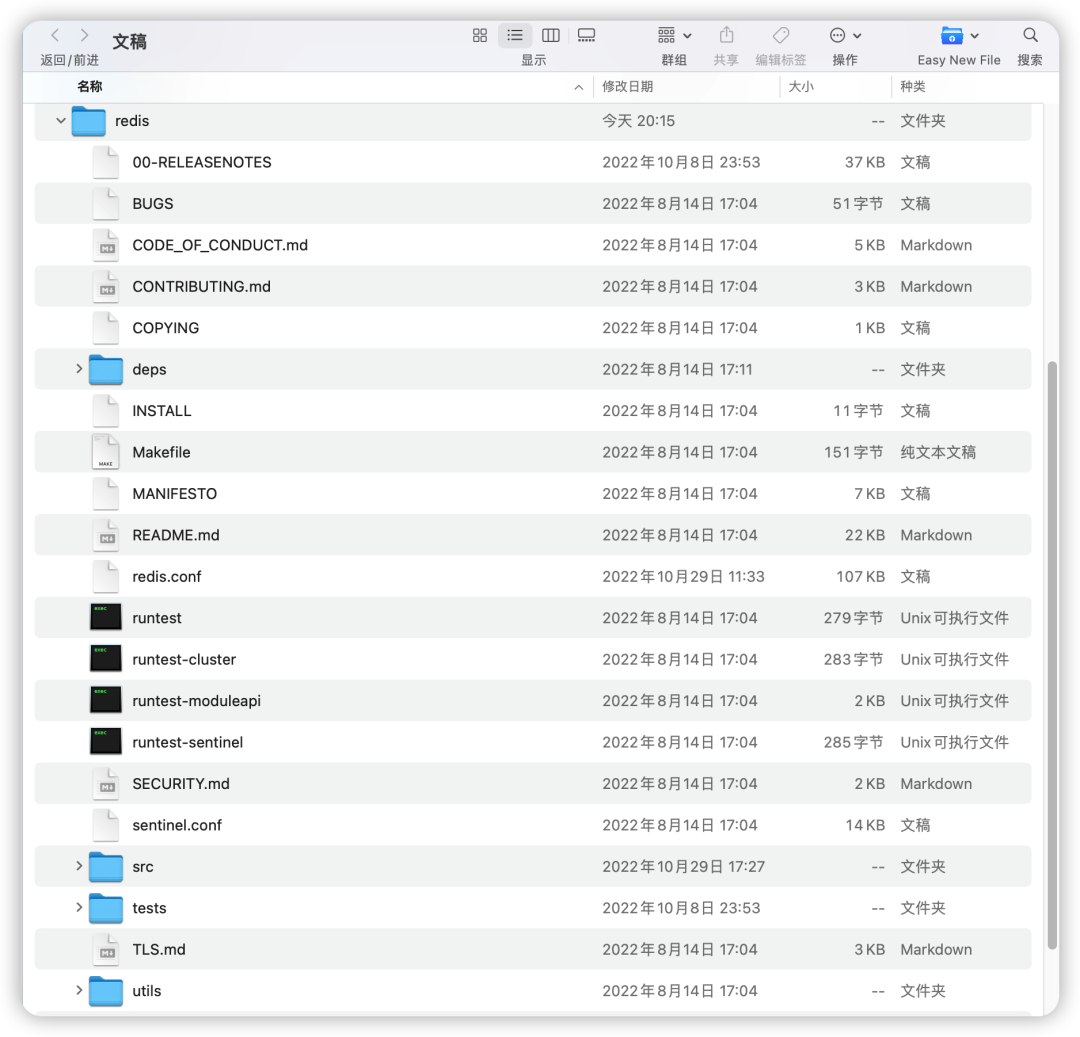This screenshot has height=1037, width=1080.
Task: Open the search magnifier
Action: (x=1030, y=35)
